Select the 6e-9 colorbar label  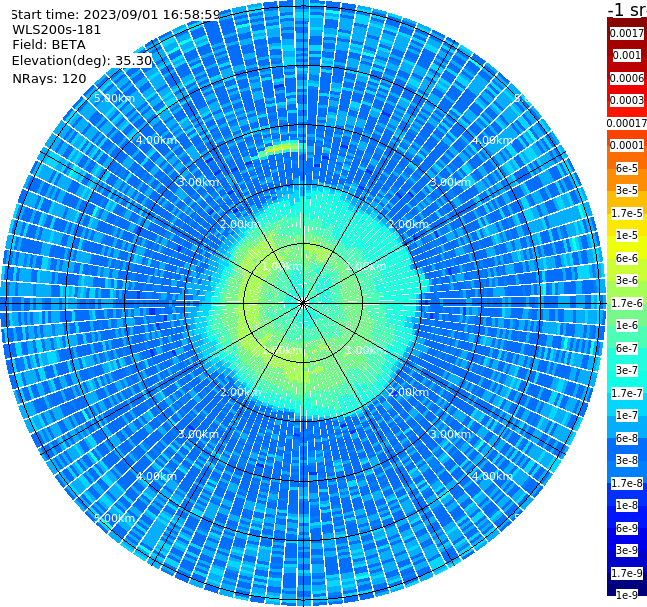(627, 528)
